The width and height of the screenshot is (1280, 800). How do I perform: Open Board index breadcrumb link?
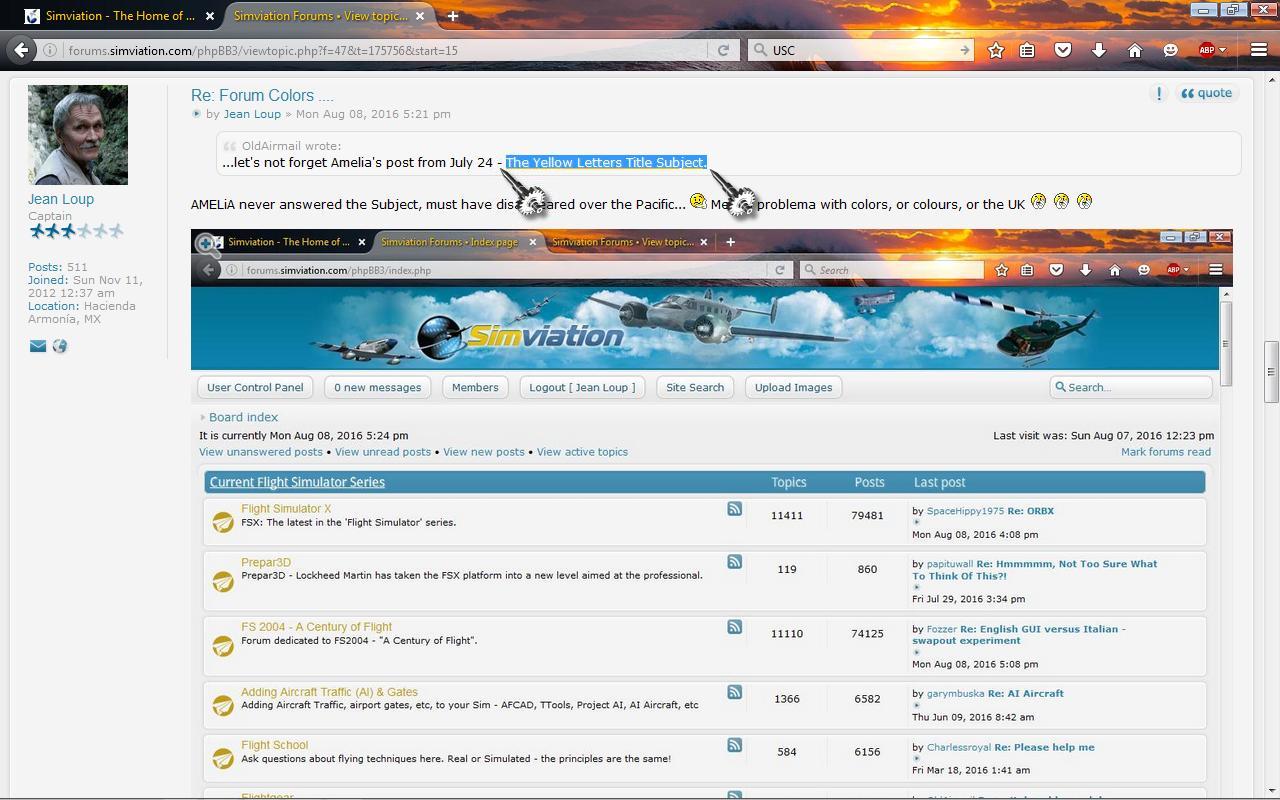[x=243, y=417]
